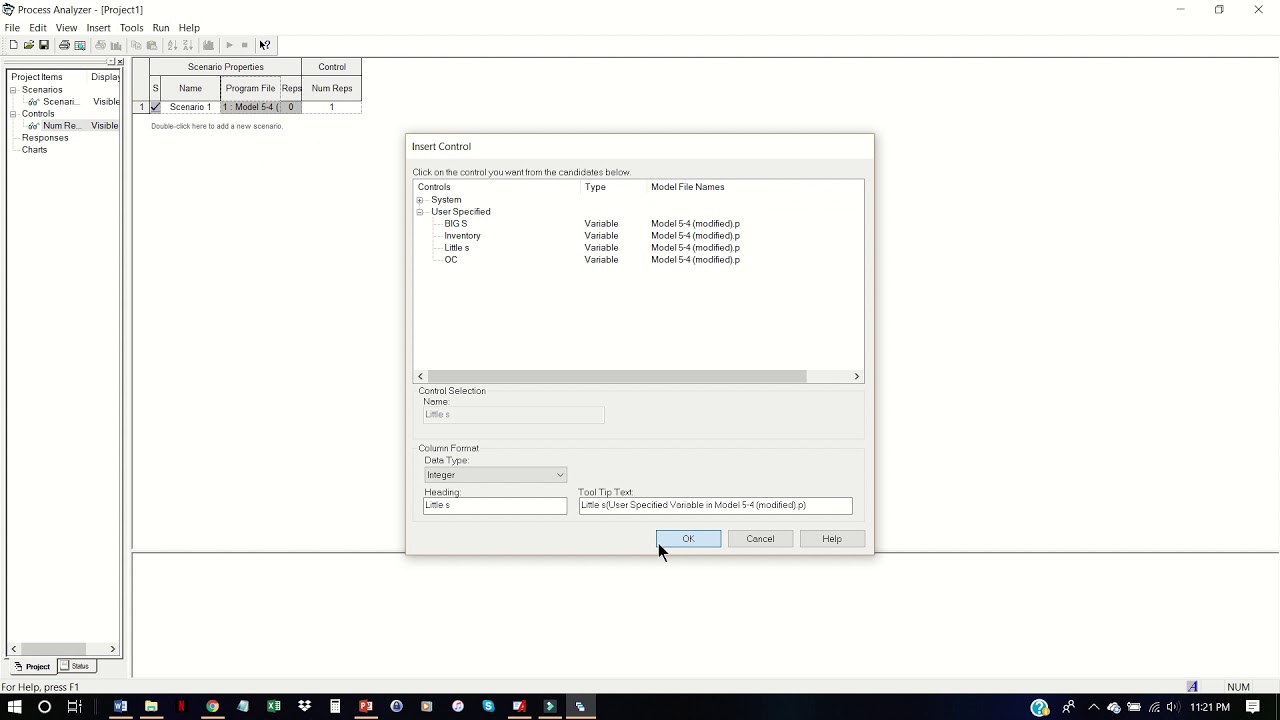The height and width of the screenshot is (720, 1280).
Task: Click right arrow of controls list scrollbar
Action: (857, 376)
